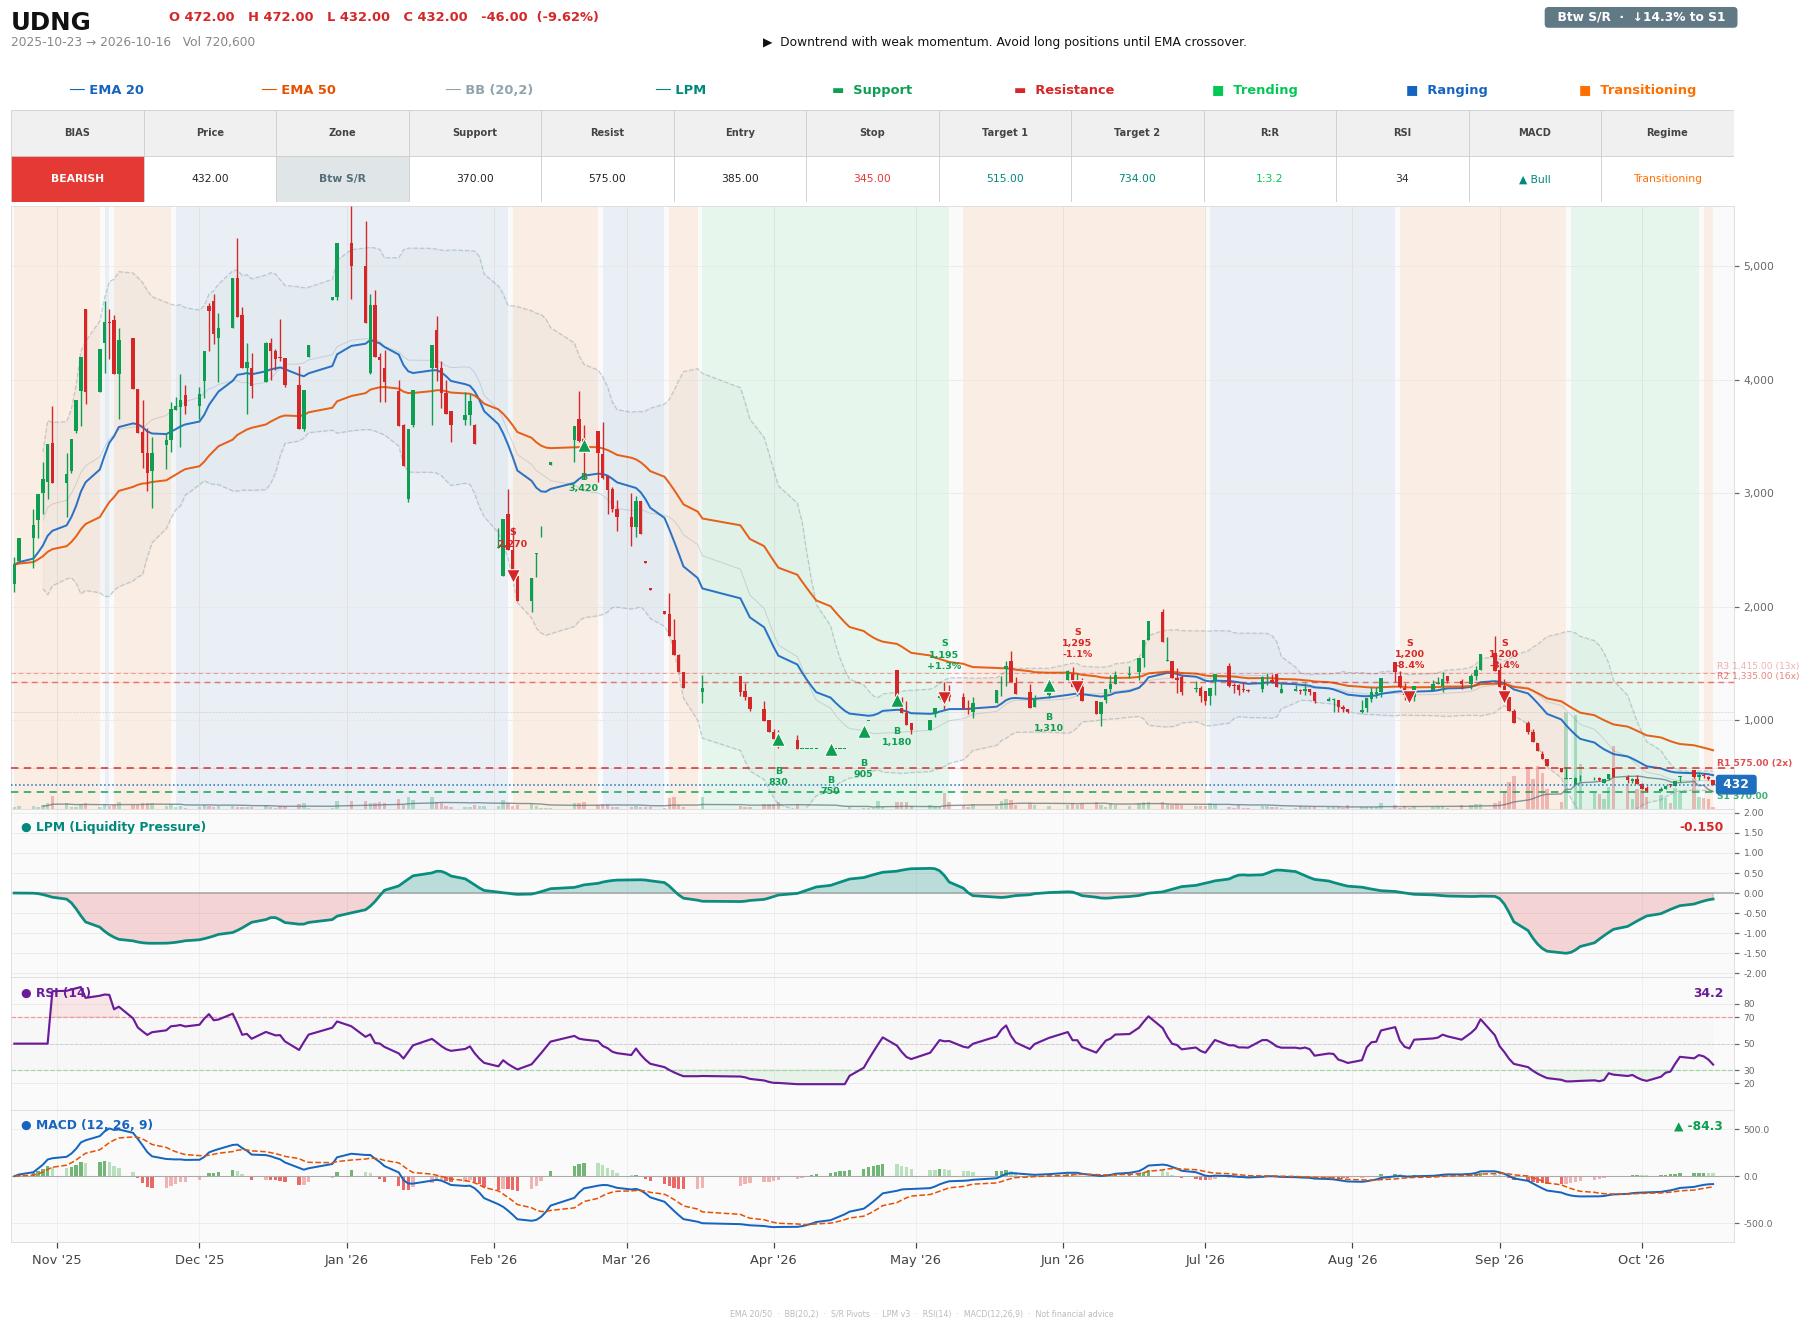The height and width of the screenshot is (1330, 1810).
Task: Click the red Stop value 345.00
Action: click(872, 179)
